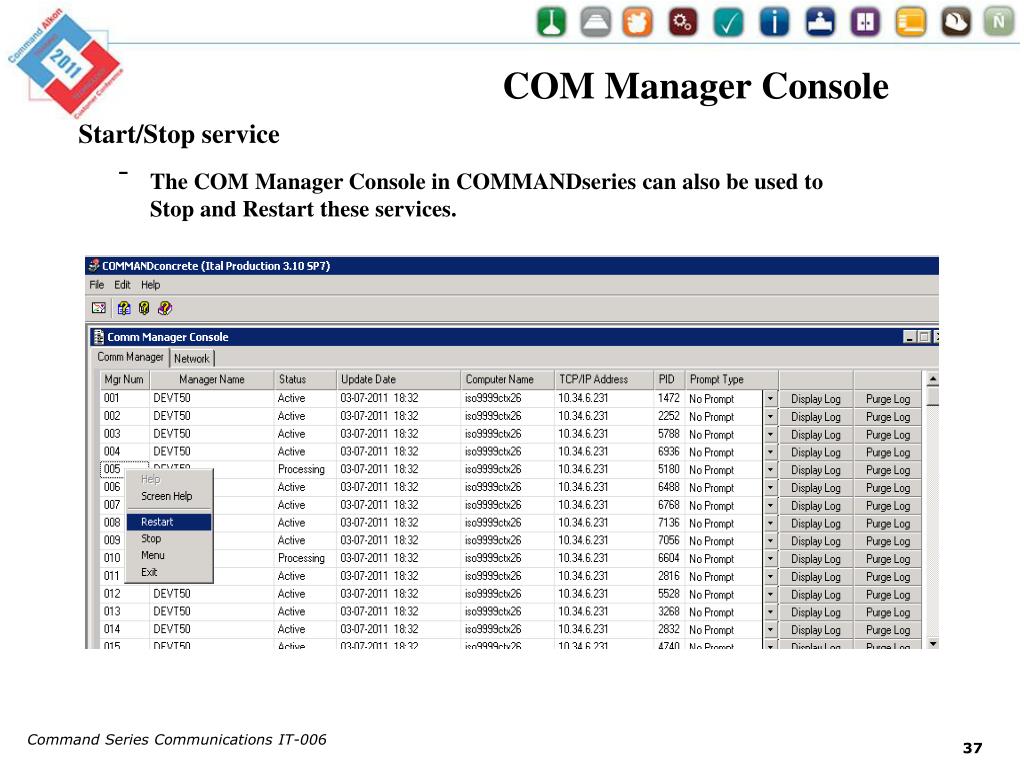Click the Mgr Num column header
The image size is (1024, 768).
coord(124,379)
